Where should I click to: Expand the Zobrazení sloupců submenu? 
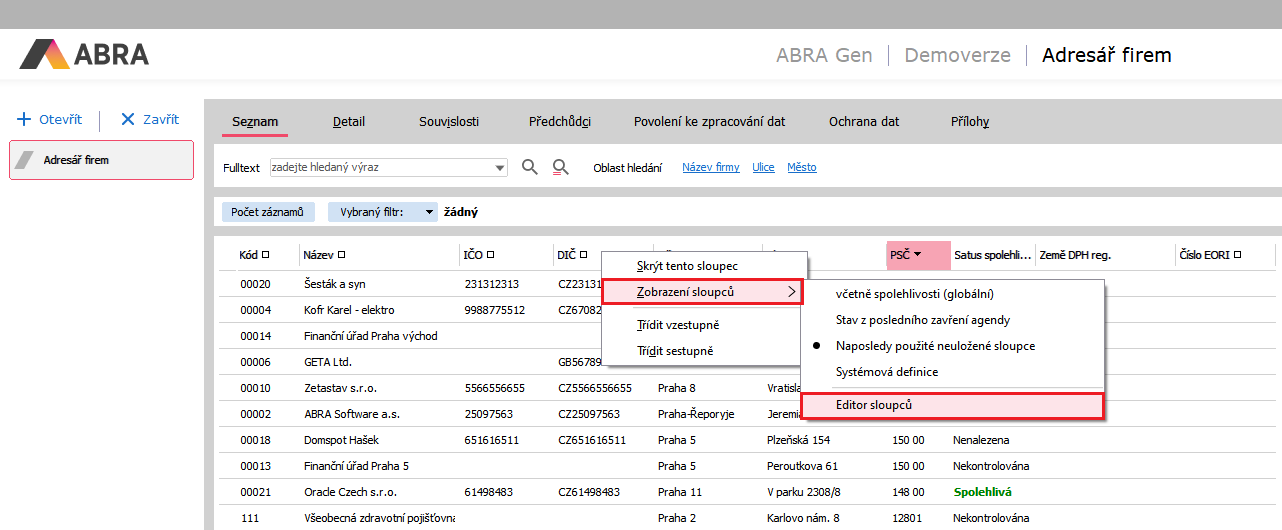702,292
